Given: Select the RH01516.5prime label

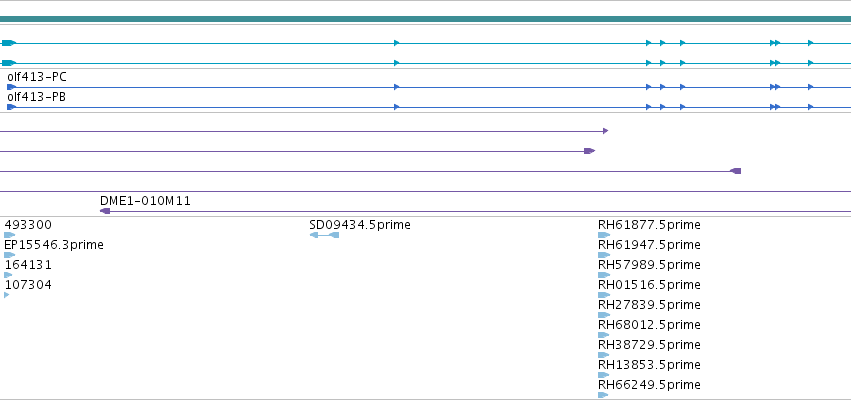Looking at the screenshot, I should click(x=649, y=285).
